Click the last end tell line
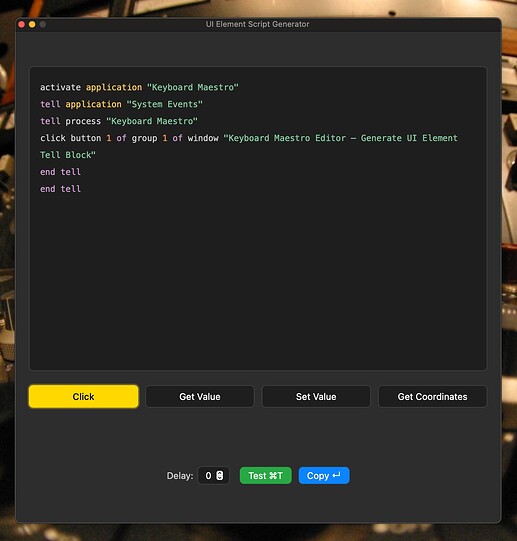This screenshot has width=517, height=541. [60, 189]
